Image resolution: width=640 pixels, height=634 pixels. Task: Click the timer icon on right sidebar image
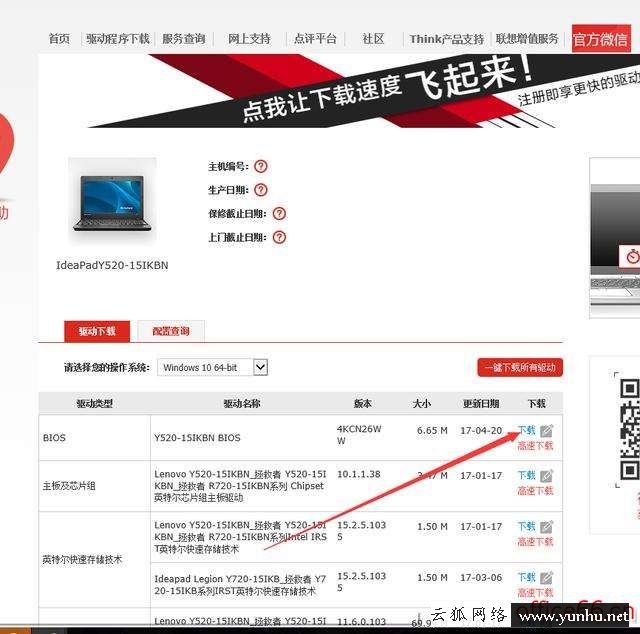633,257
